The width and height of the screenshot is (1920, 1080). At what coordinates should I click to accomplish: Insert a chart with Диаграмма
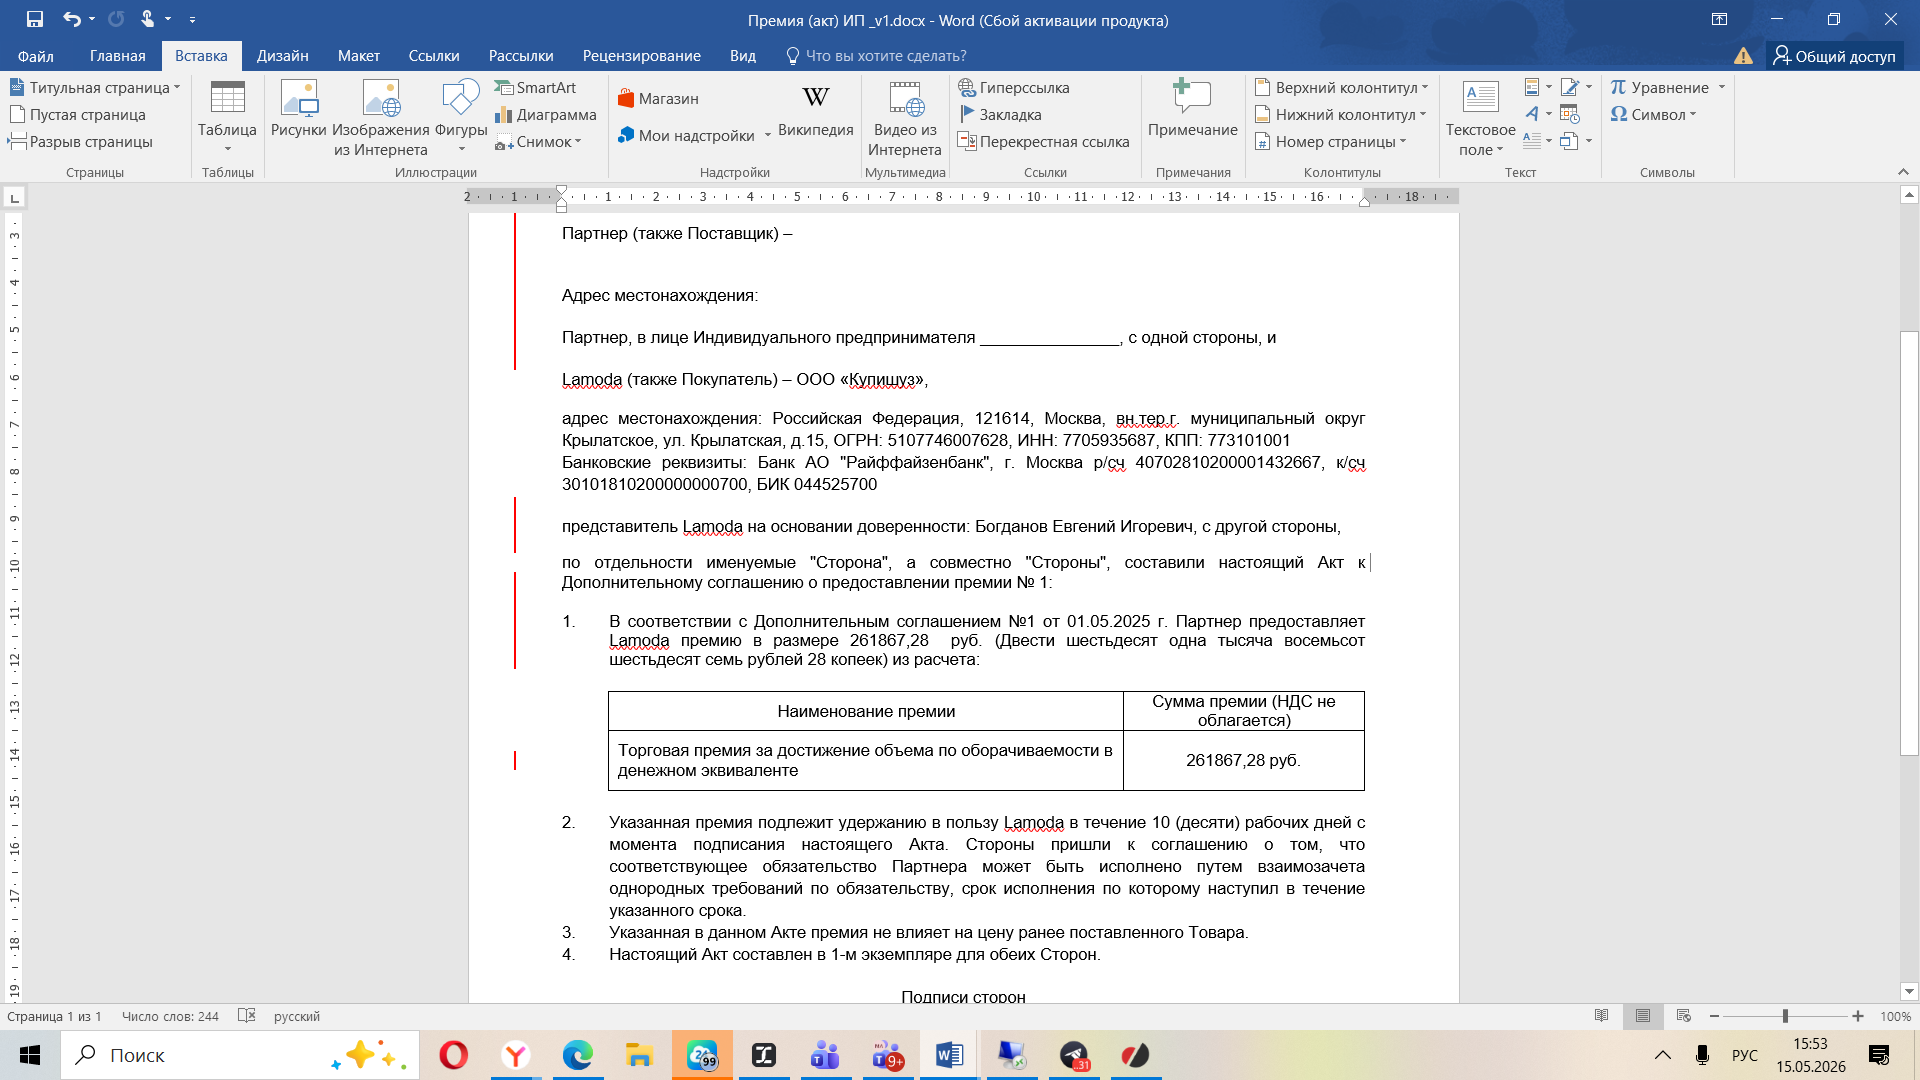coord(546,115)
